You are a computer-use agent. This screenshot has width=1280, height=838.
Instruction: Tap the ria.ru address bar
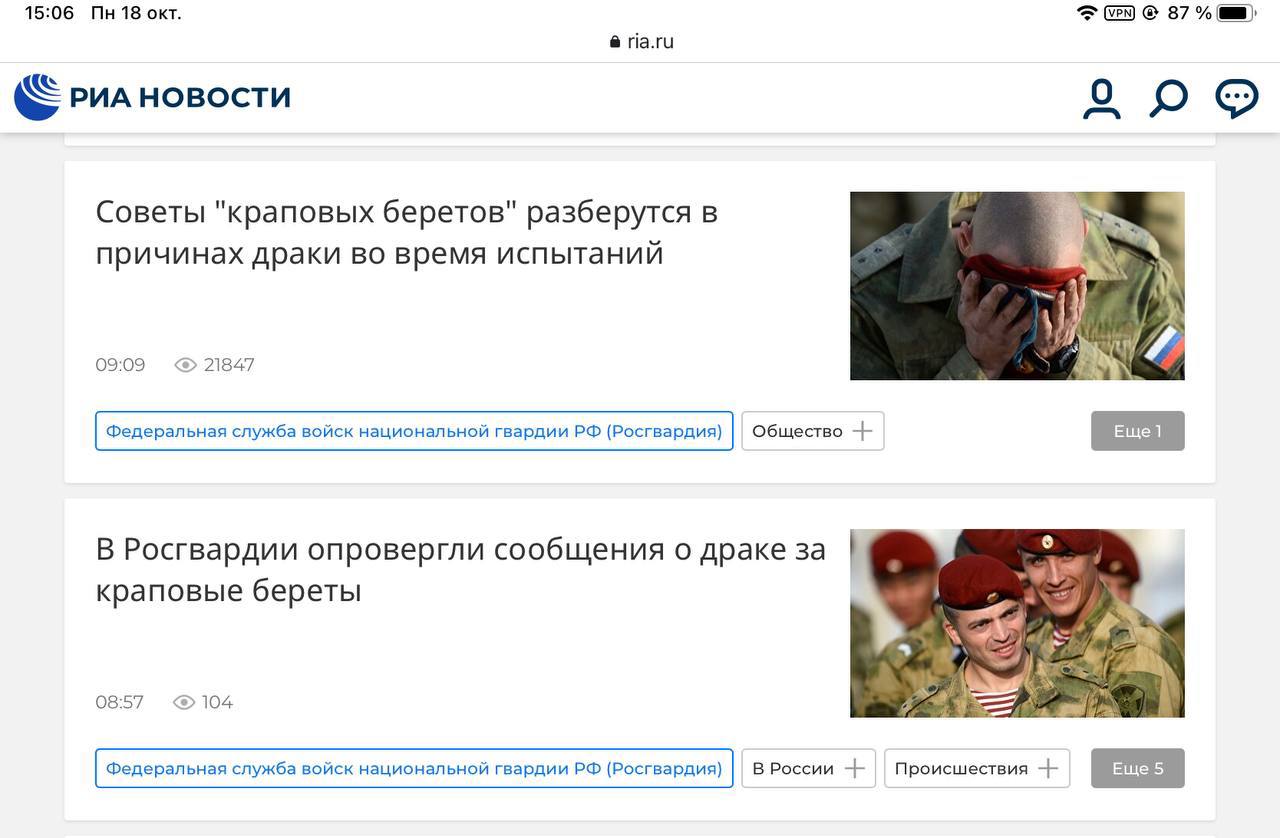coord(640,41)
